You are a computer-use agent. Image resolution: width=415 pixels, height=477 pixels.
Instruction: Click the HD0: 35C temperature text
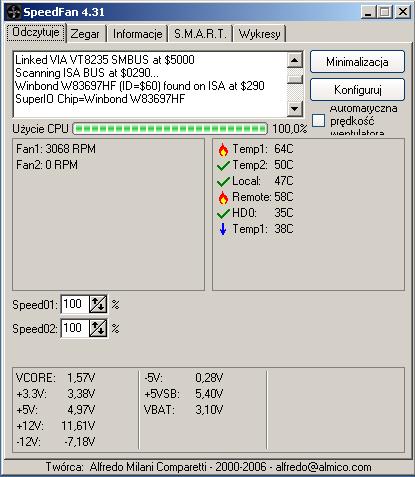(263, 213)
